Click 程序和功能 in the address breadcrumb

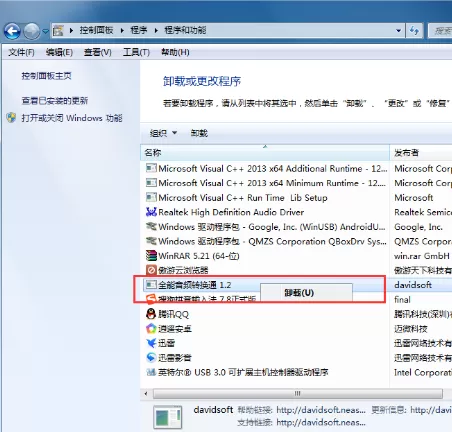[x=185, y=30]
